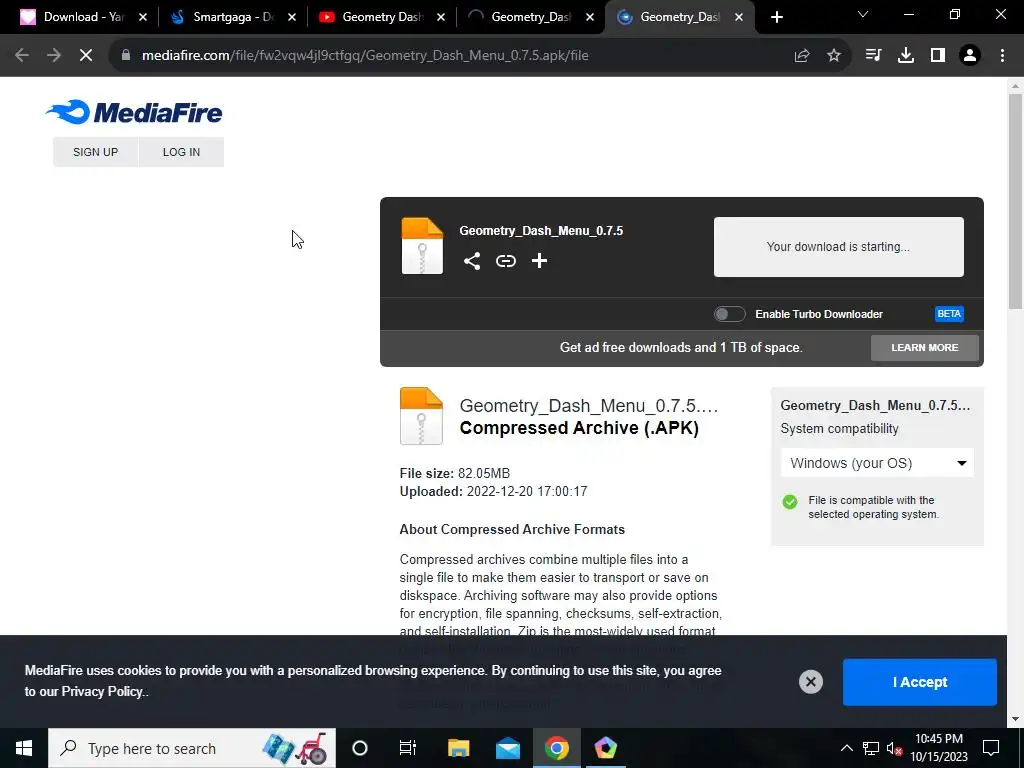Click Chrome icon on taskbar

pos(556,748)
